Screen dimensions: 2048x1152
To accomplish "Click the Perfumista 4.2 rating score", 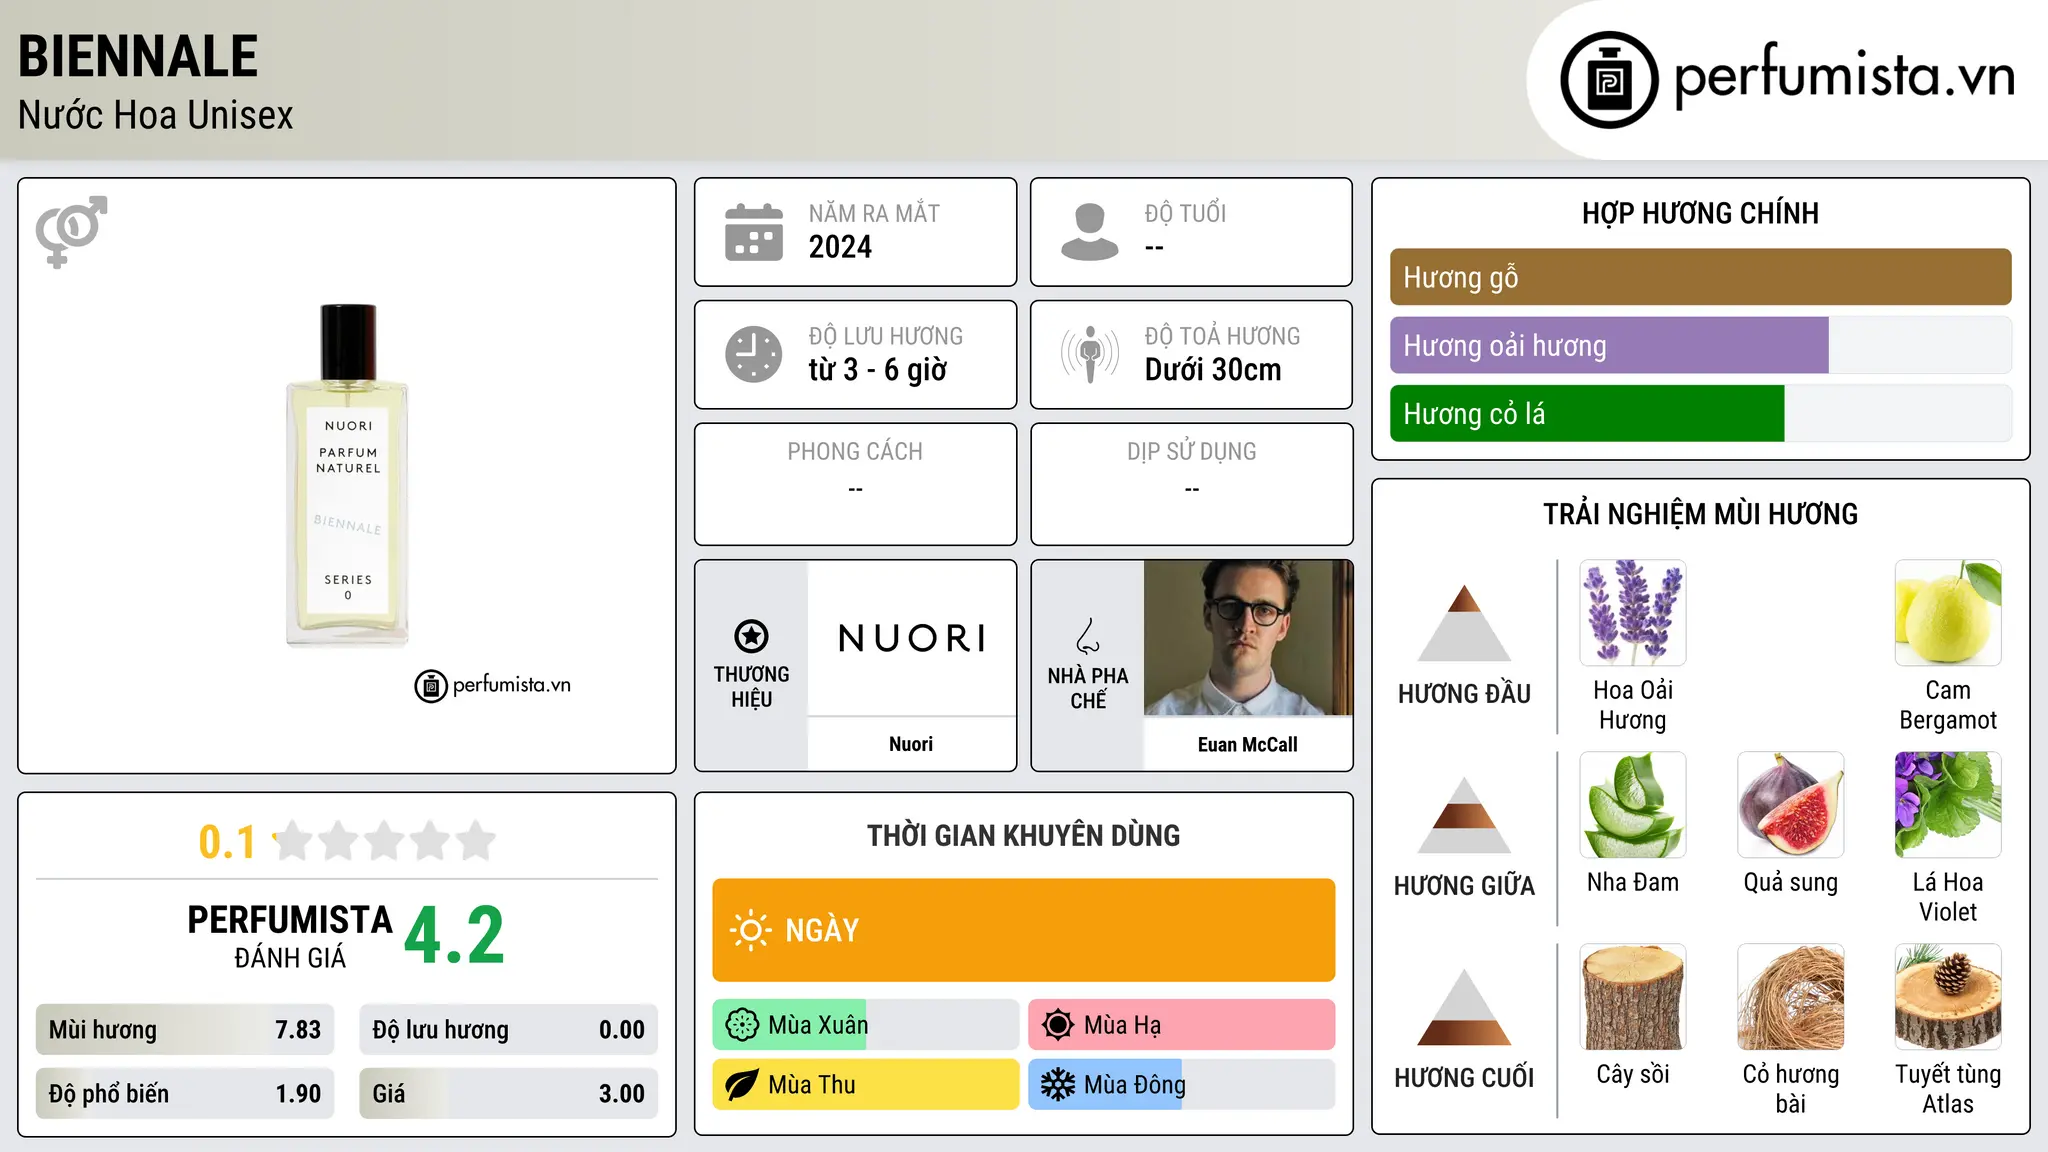I will tap(455, 935).
